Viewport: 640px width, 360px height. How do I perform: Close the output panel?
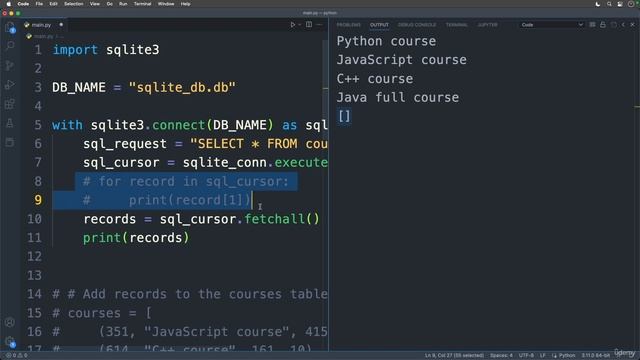coord(633,25)
